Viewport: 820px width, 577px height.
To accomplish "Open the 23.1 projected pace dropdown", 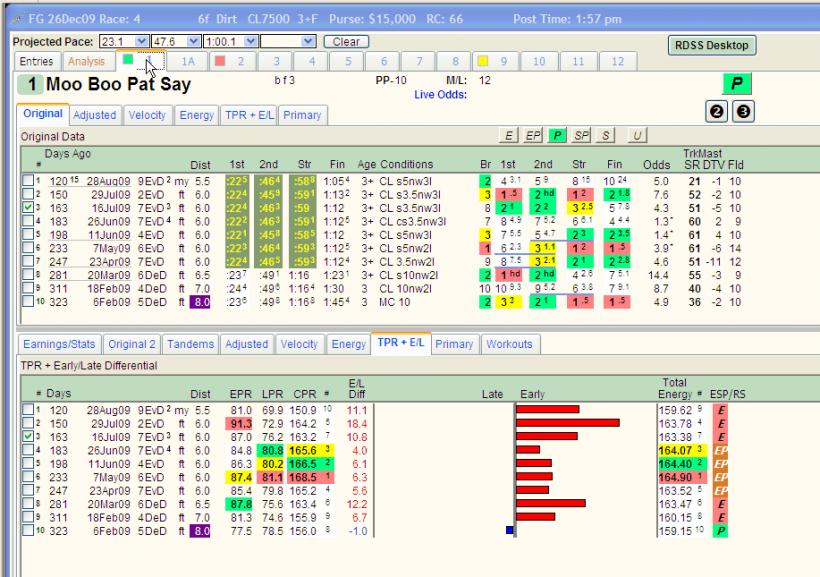I will pos(141,41).
